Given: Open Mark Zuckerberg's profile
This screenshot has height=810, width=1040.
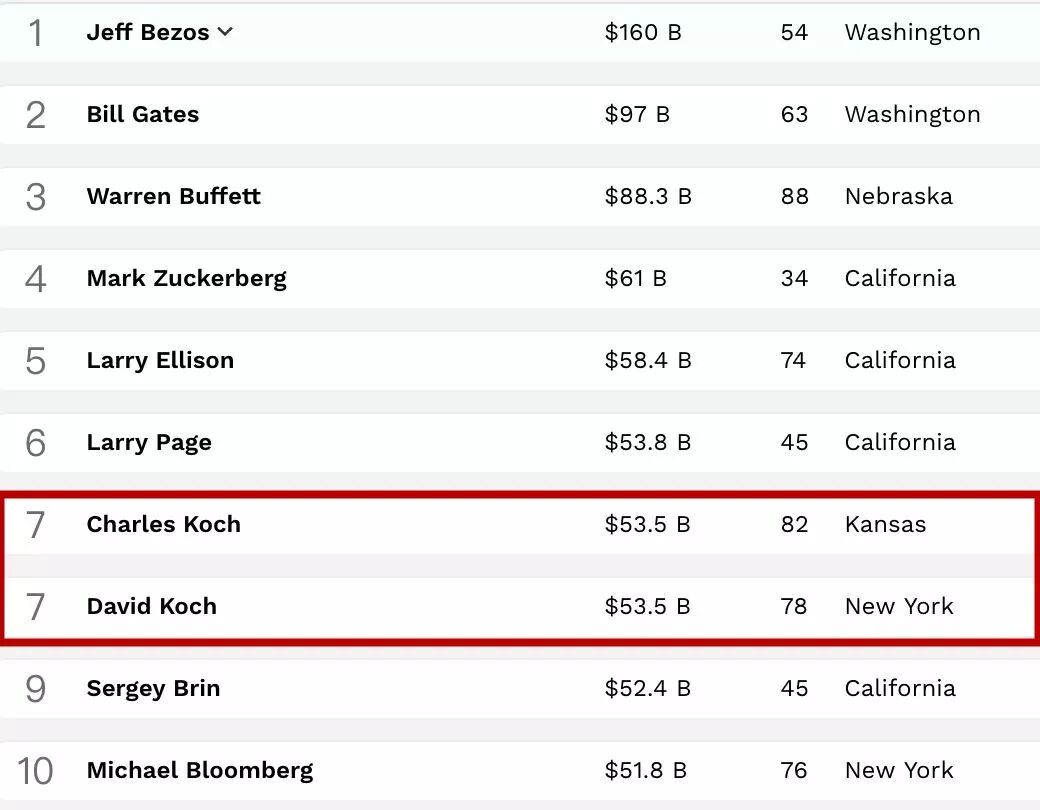Looking at the screenshot, I should pos(186,278).
